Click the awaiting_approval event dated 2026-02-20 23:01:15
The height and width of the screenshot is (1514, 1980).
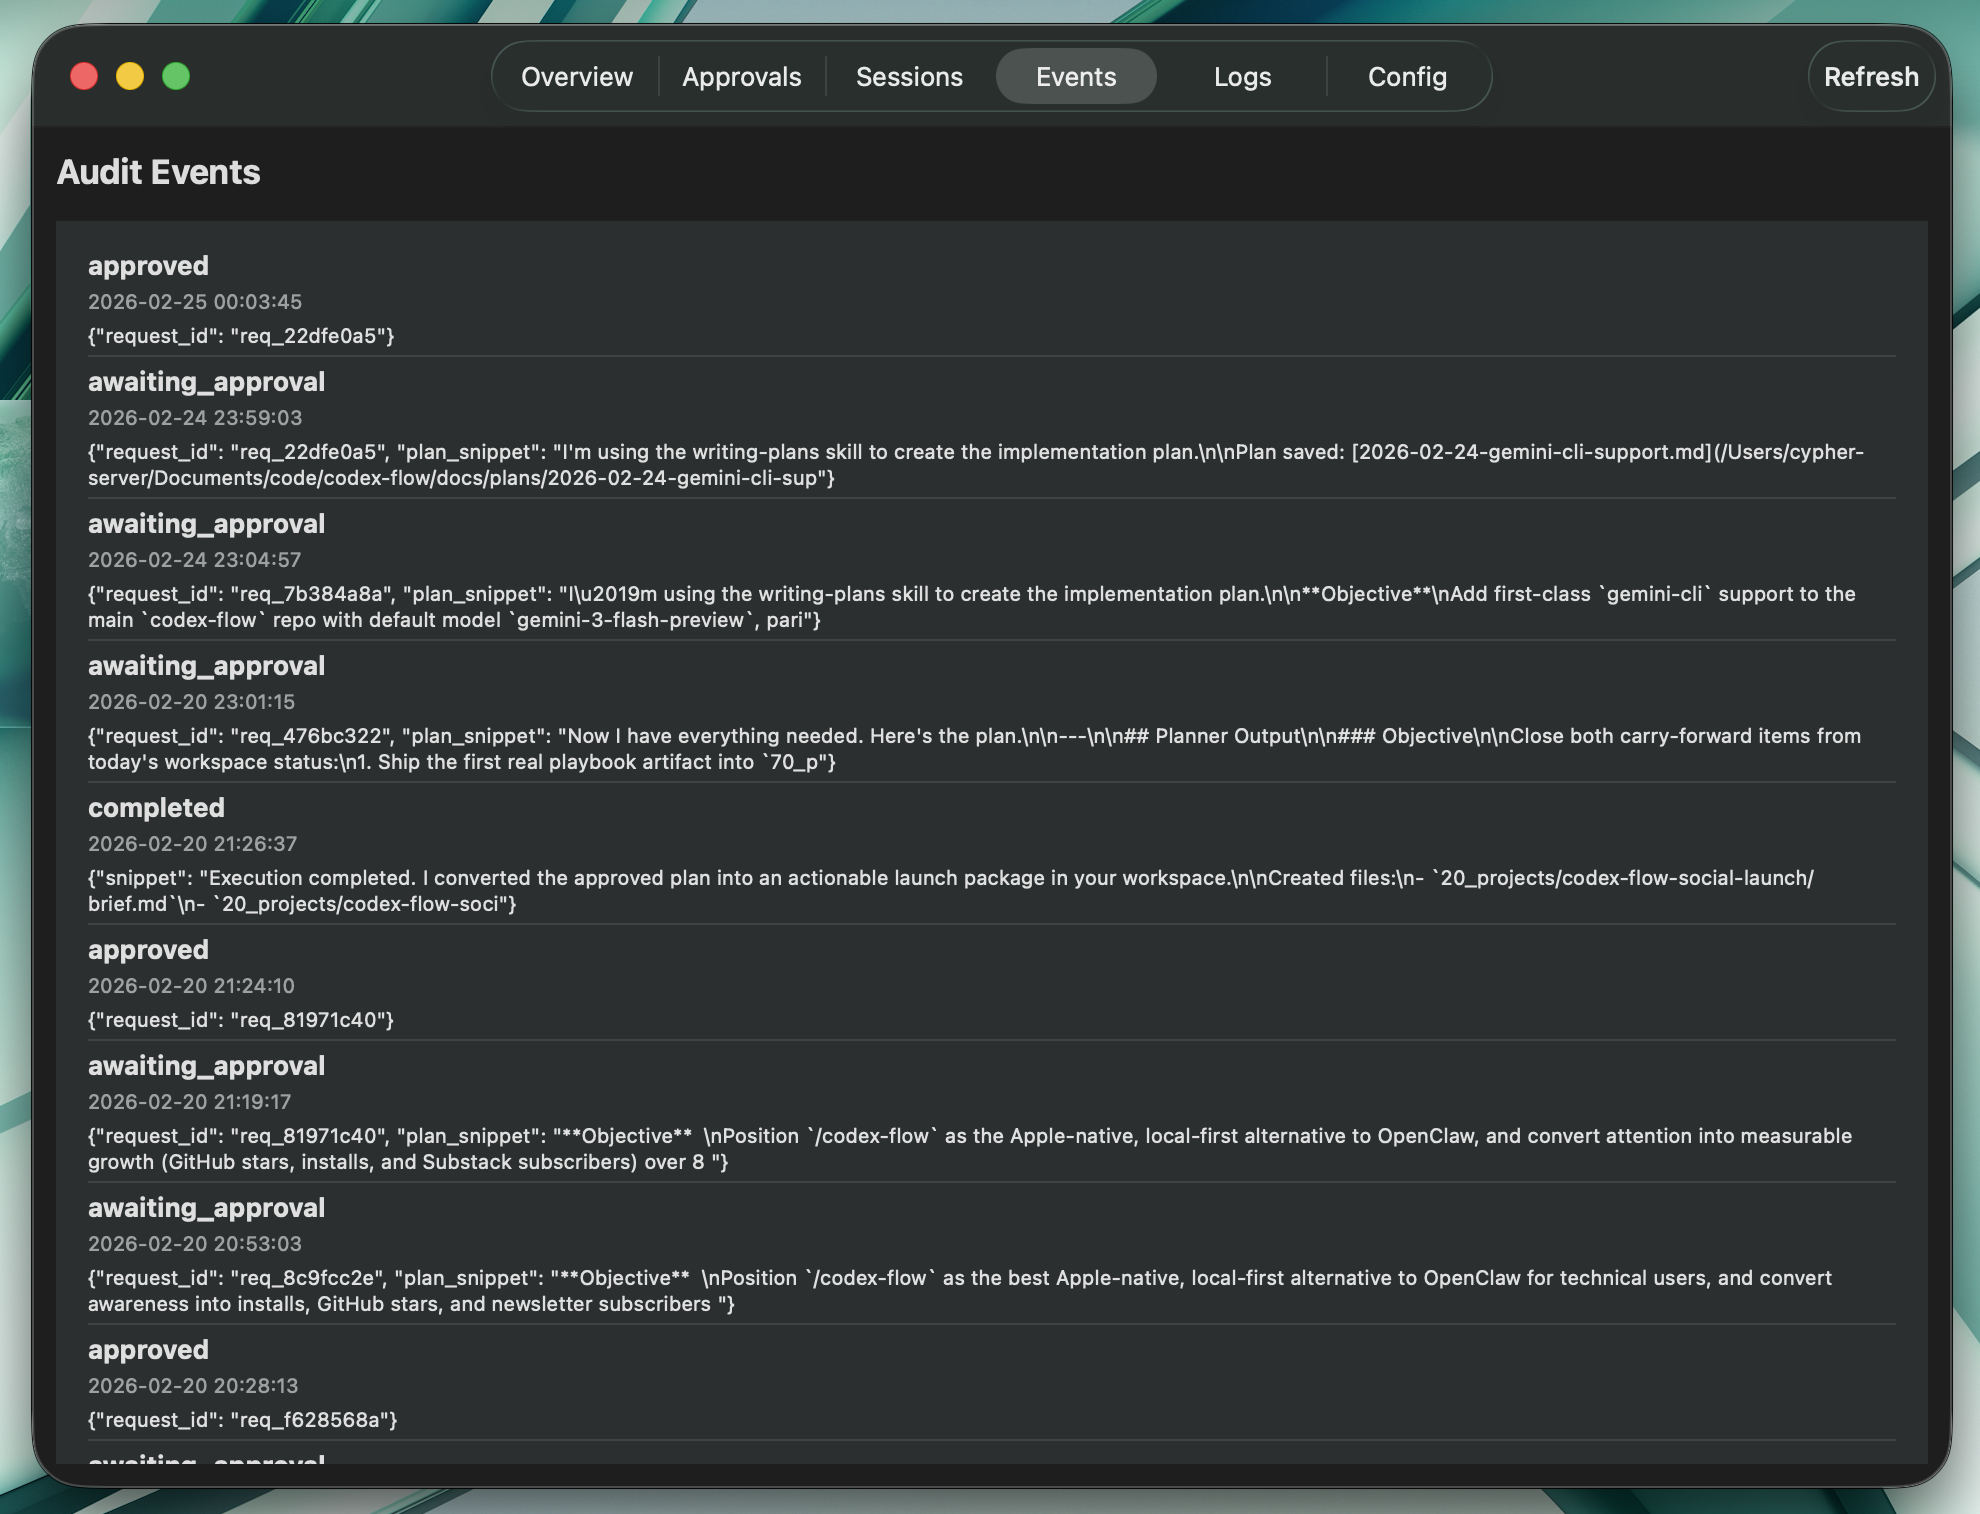click(x=206, y=665)
